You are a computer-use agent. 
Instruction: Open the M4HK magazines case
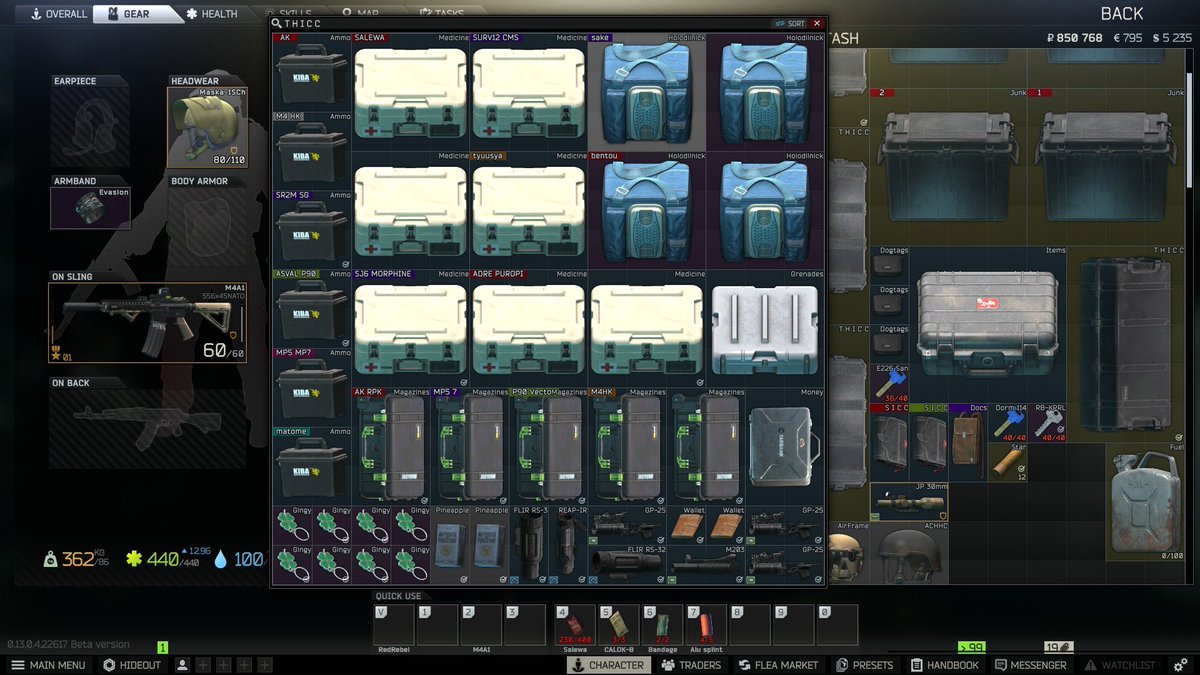coord(628,446)
